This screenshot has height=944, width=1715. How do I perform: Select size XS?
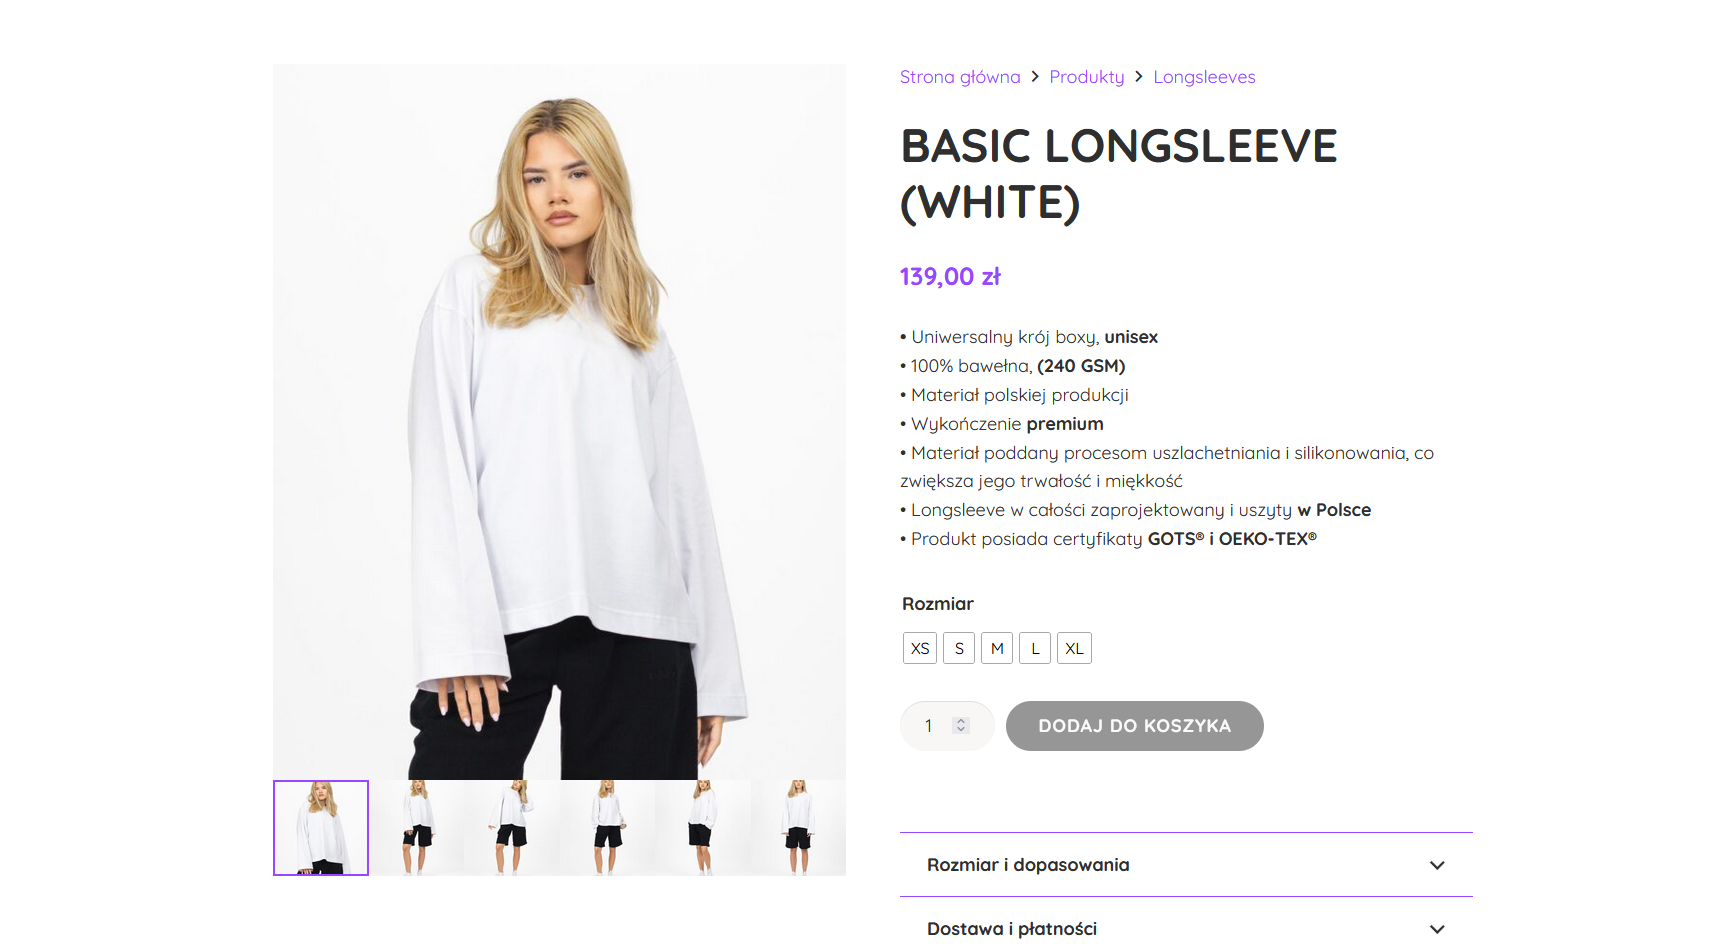(920, 648)
